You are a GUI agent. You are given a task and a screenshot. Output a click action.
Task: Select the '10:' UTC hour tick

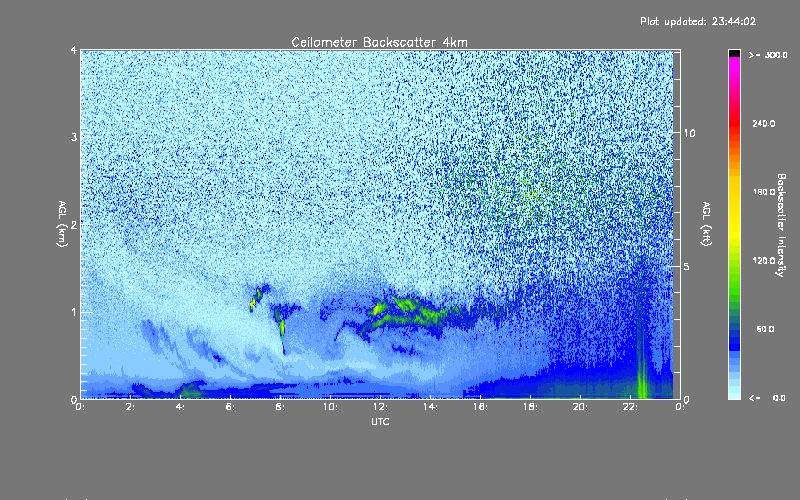(x=330, y=407)
